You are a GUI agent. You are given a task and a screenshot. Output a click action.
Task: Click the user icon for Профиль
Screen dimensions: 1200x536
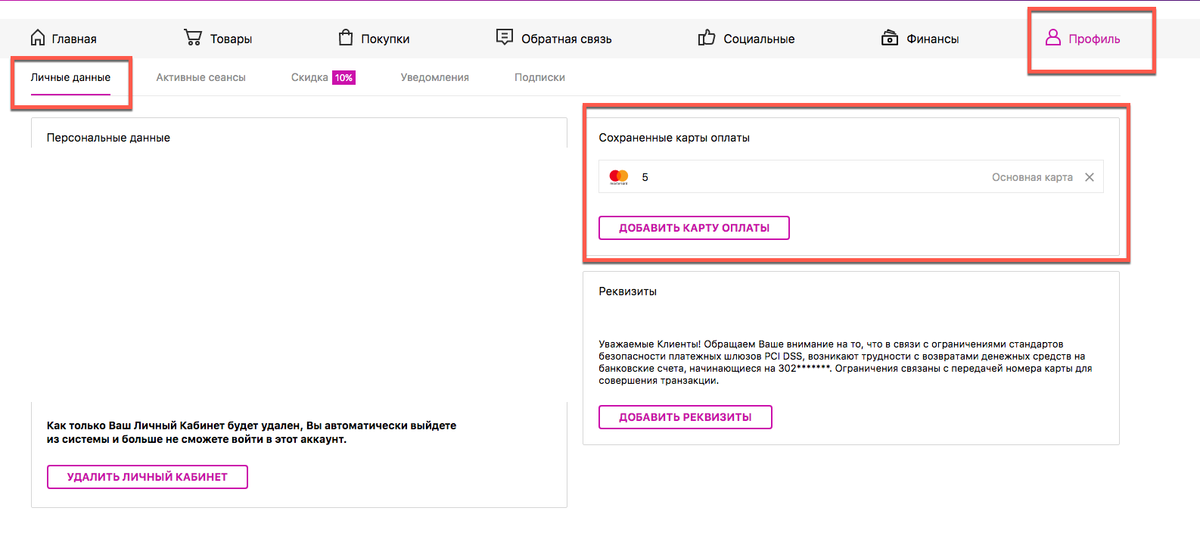point(1052,38)
